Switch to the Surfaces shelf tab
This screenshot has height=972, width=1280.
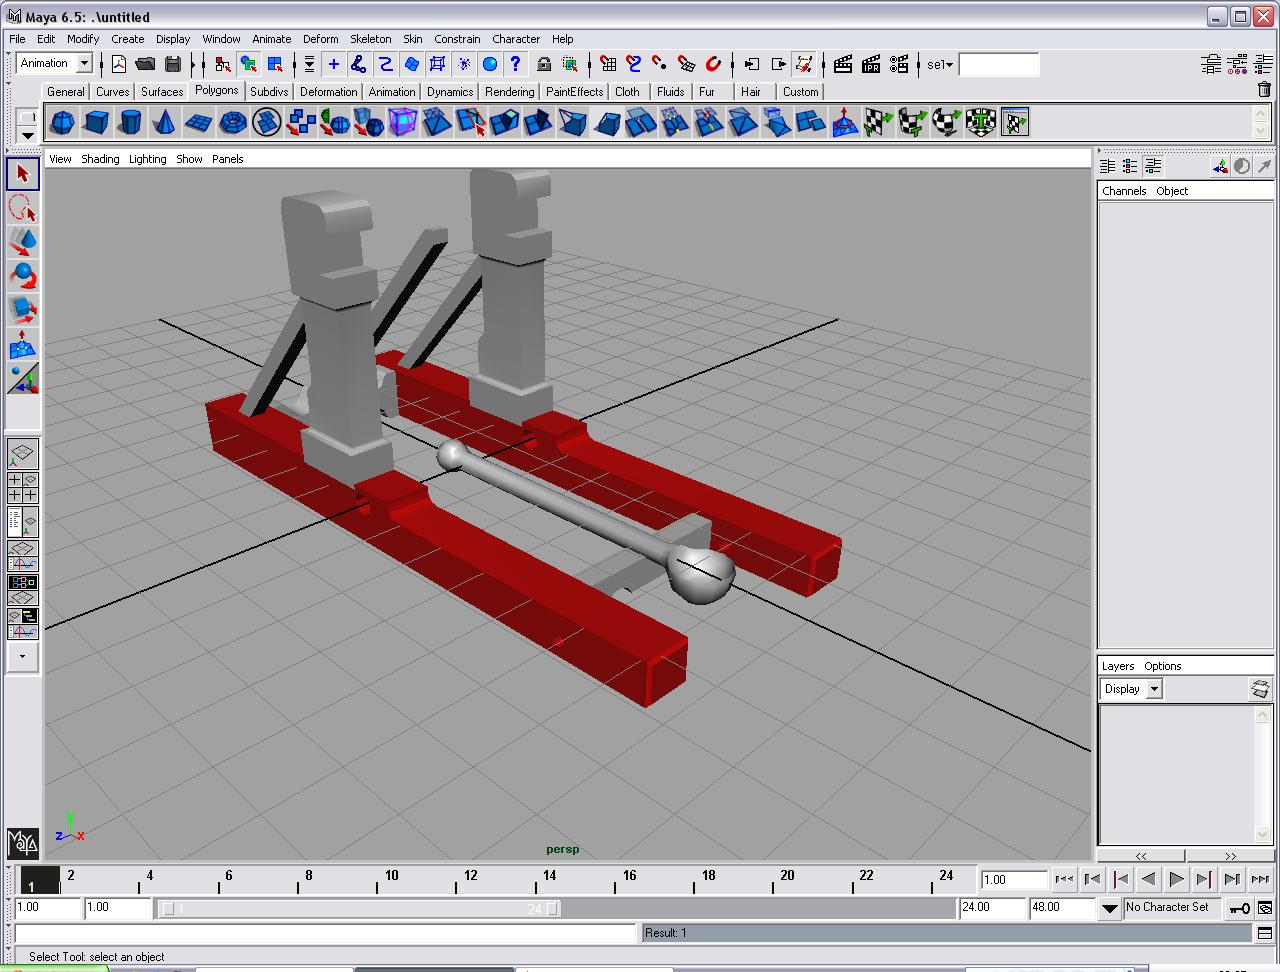coord(162,91)
